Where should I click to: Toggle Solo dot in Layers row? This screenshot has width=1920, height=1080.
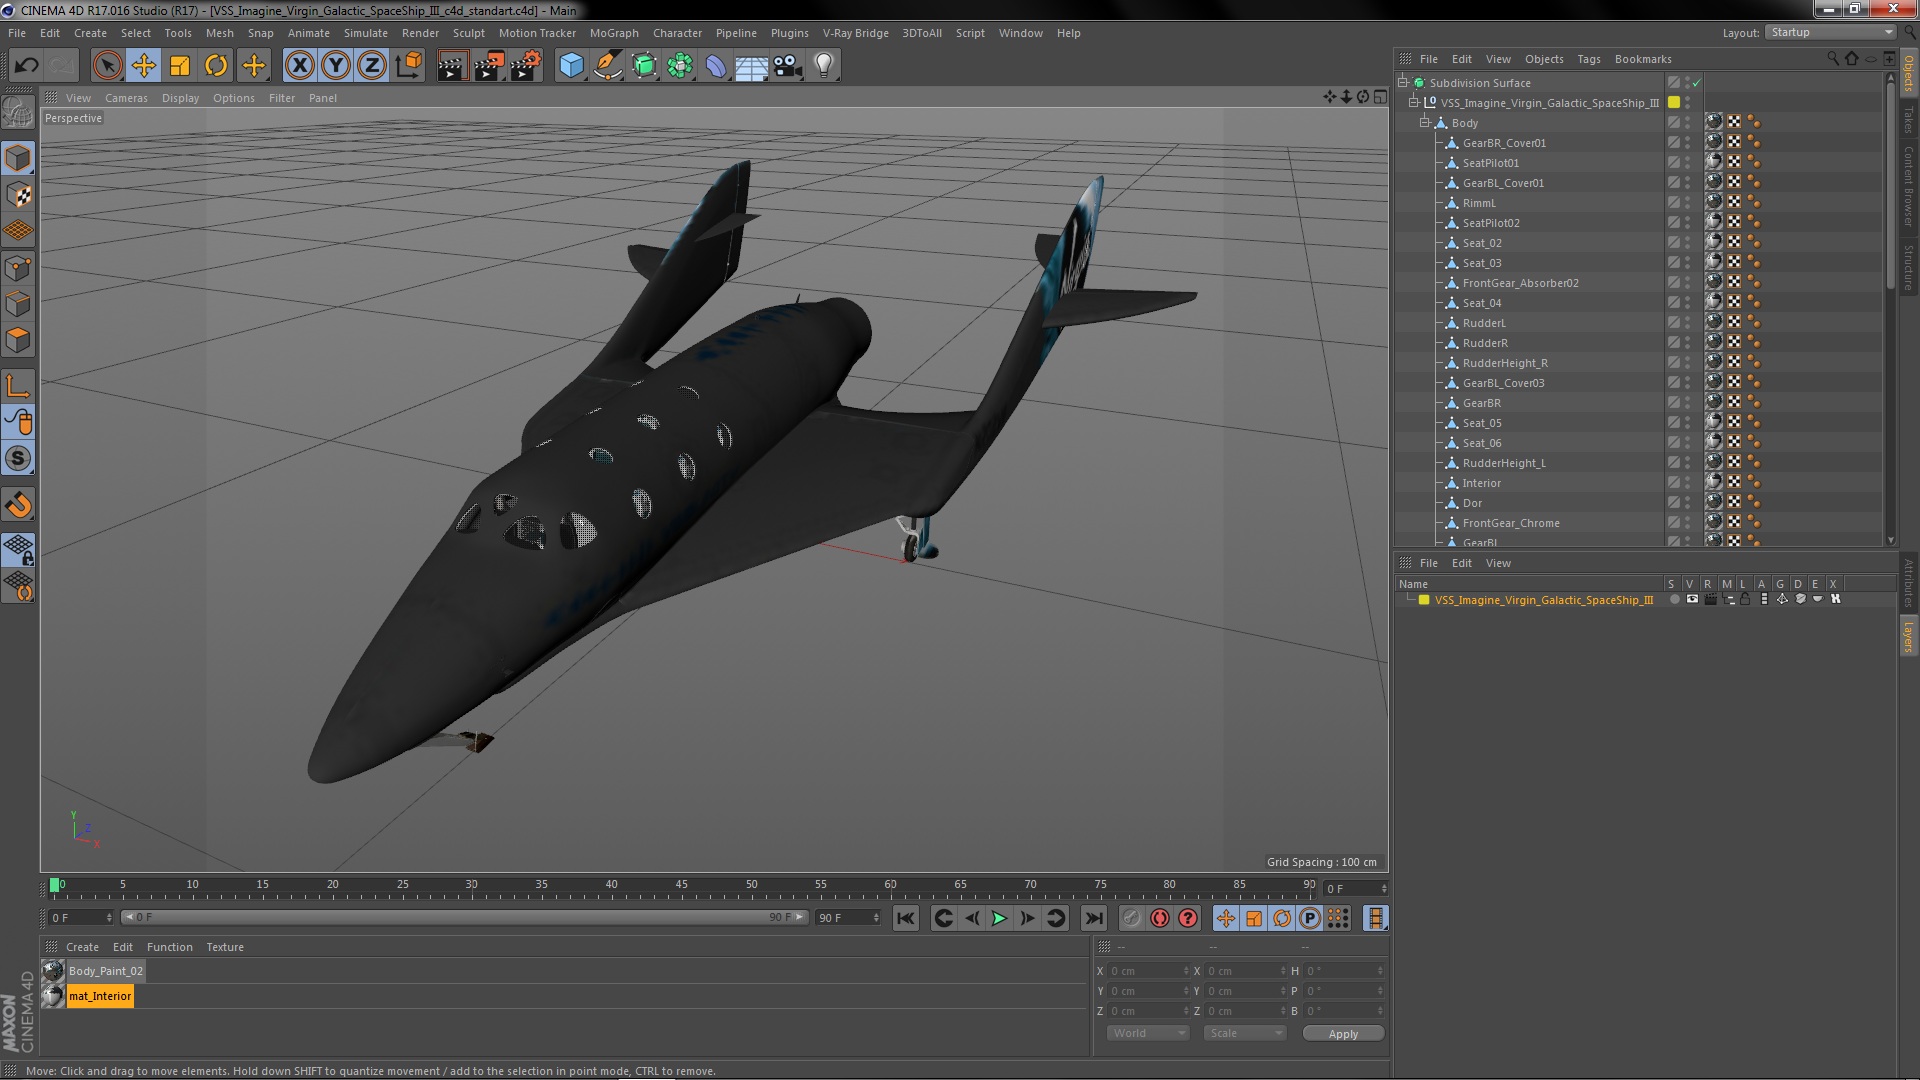[x=1674, y=600]
